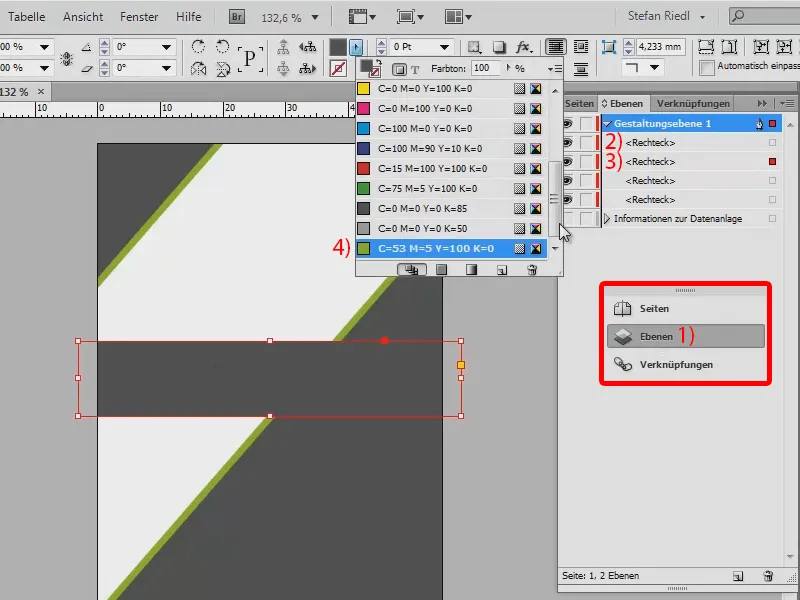Select swatch C=15 M=100 Y=100 K=0

pos(451,168)
